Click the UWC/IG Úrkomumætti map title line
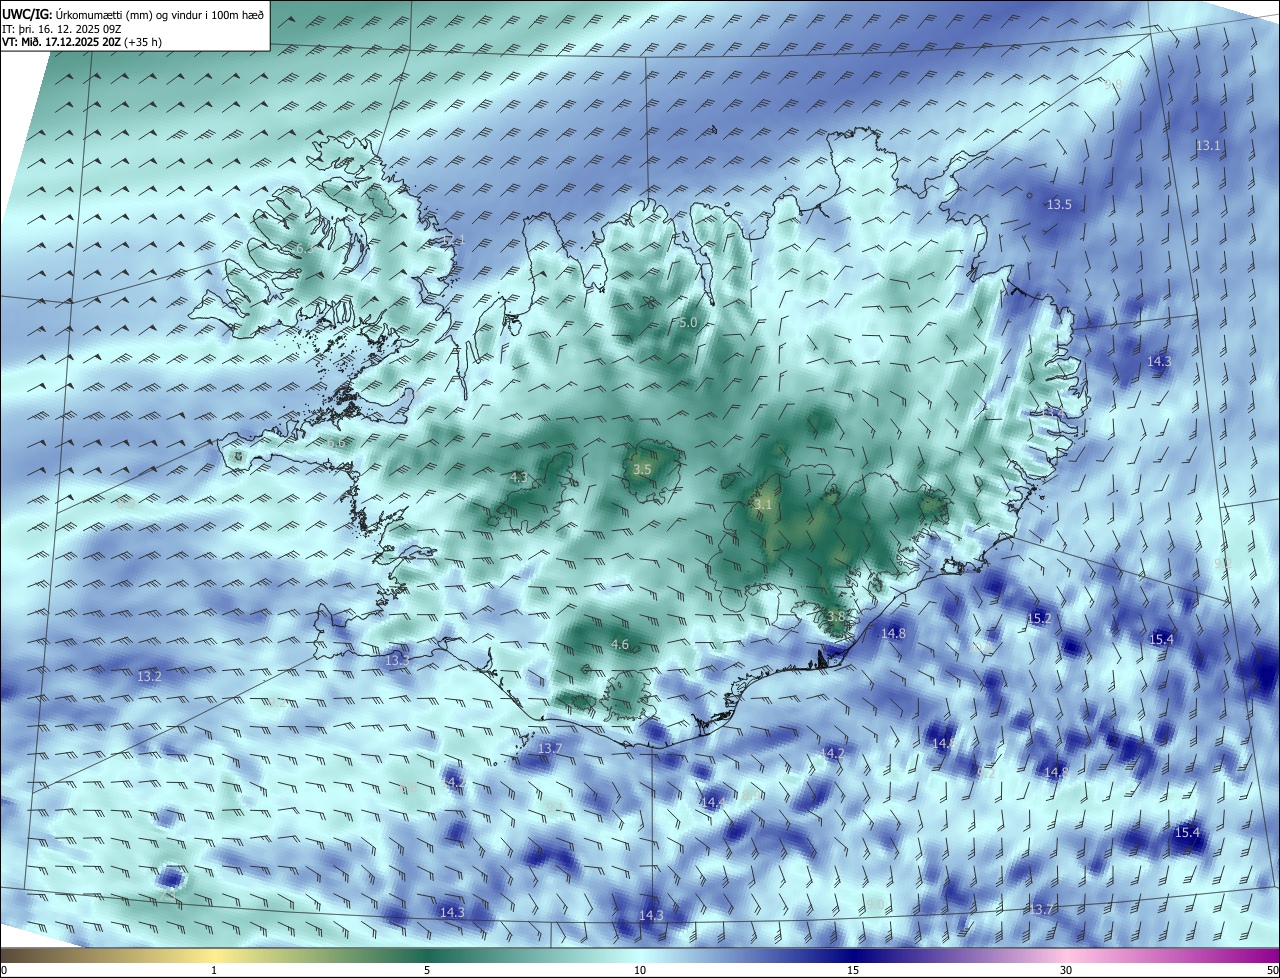 (133, 15)
